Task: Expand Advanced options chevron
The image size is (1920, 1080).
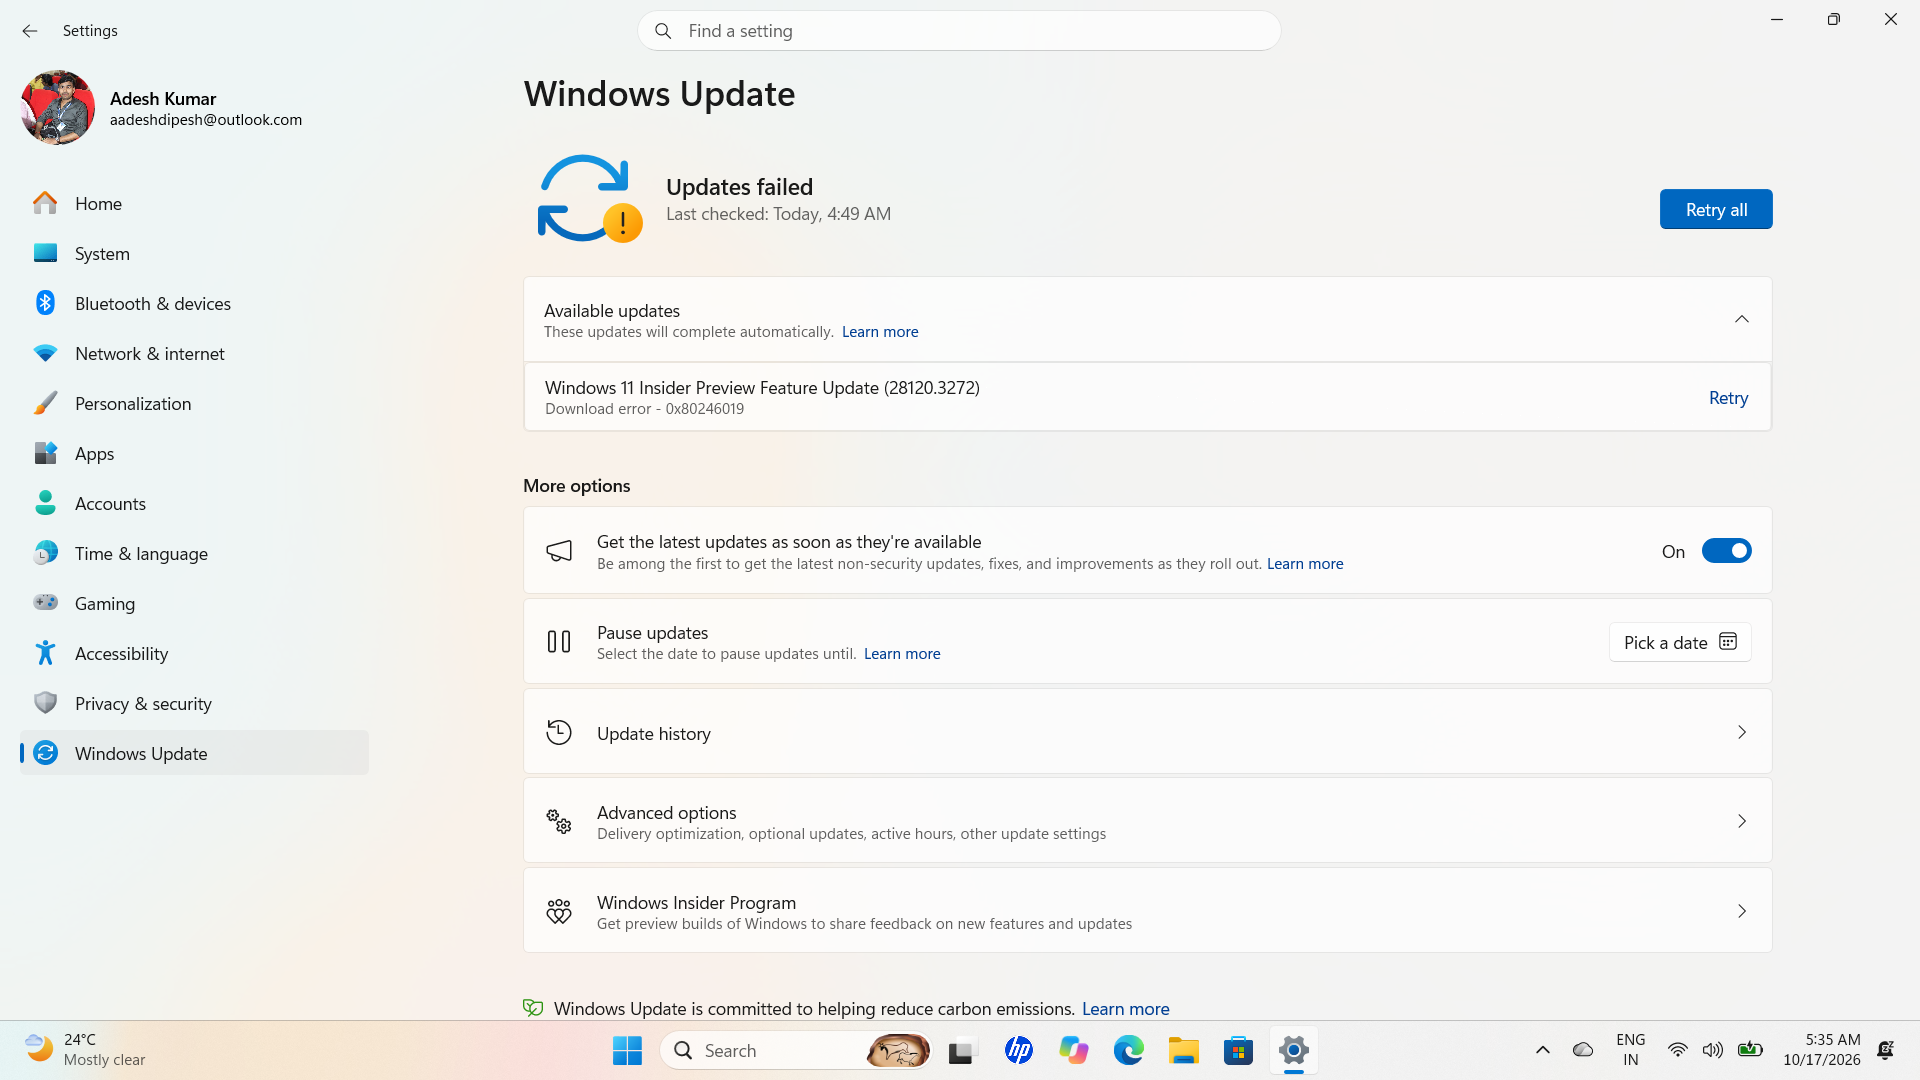Action: coord(1741,822)
